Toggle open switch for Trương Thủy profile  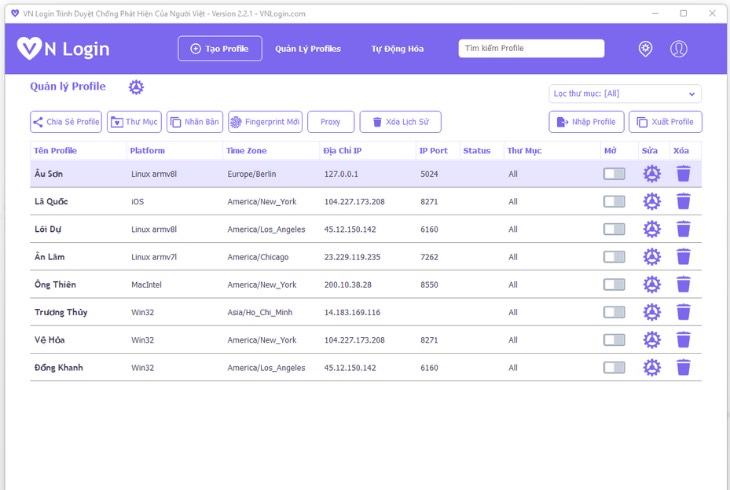(614, 312)
